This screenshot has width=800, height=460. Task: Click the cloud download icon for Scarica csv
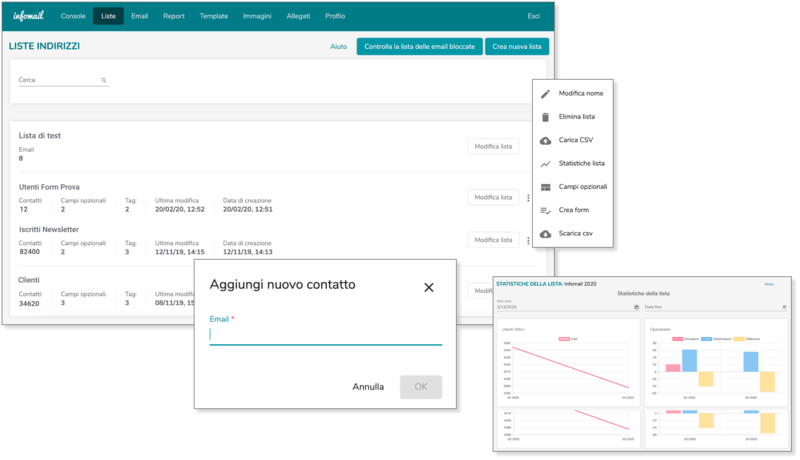[545, 234]
